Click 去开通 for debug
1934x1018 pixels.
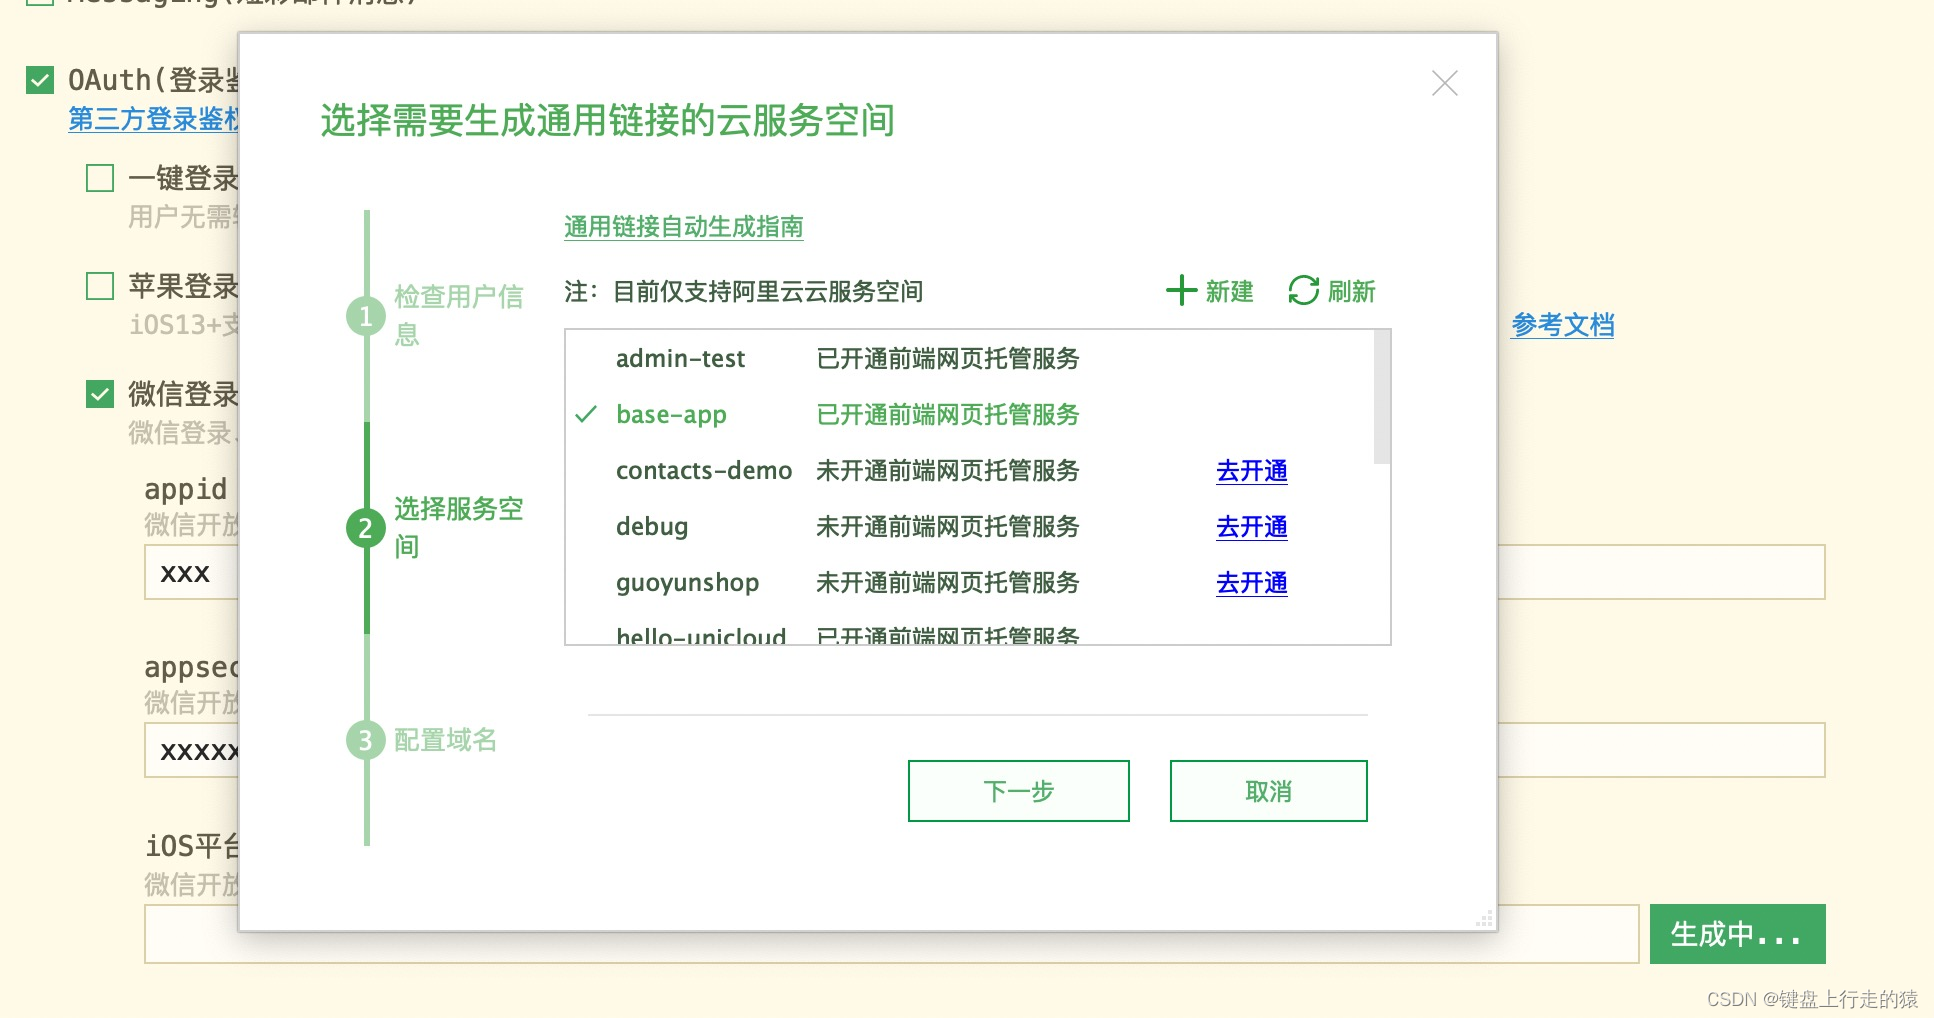point(1252,527)
